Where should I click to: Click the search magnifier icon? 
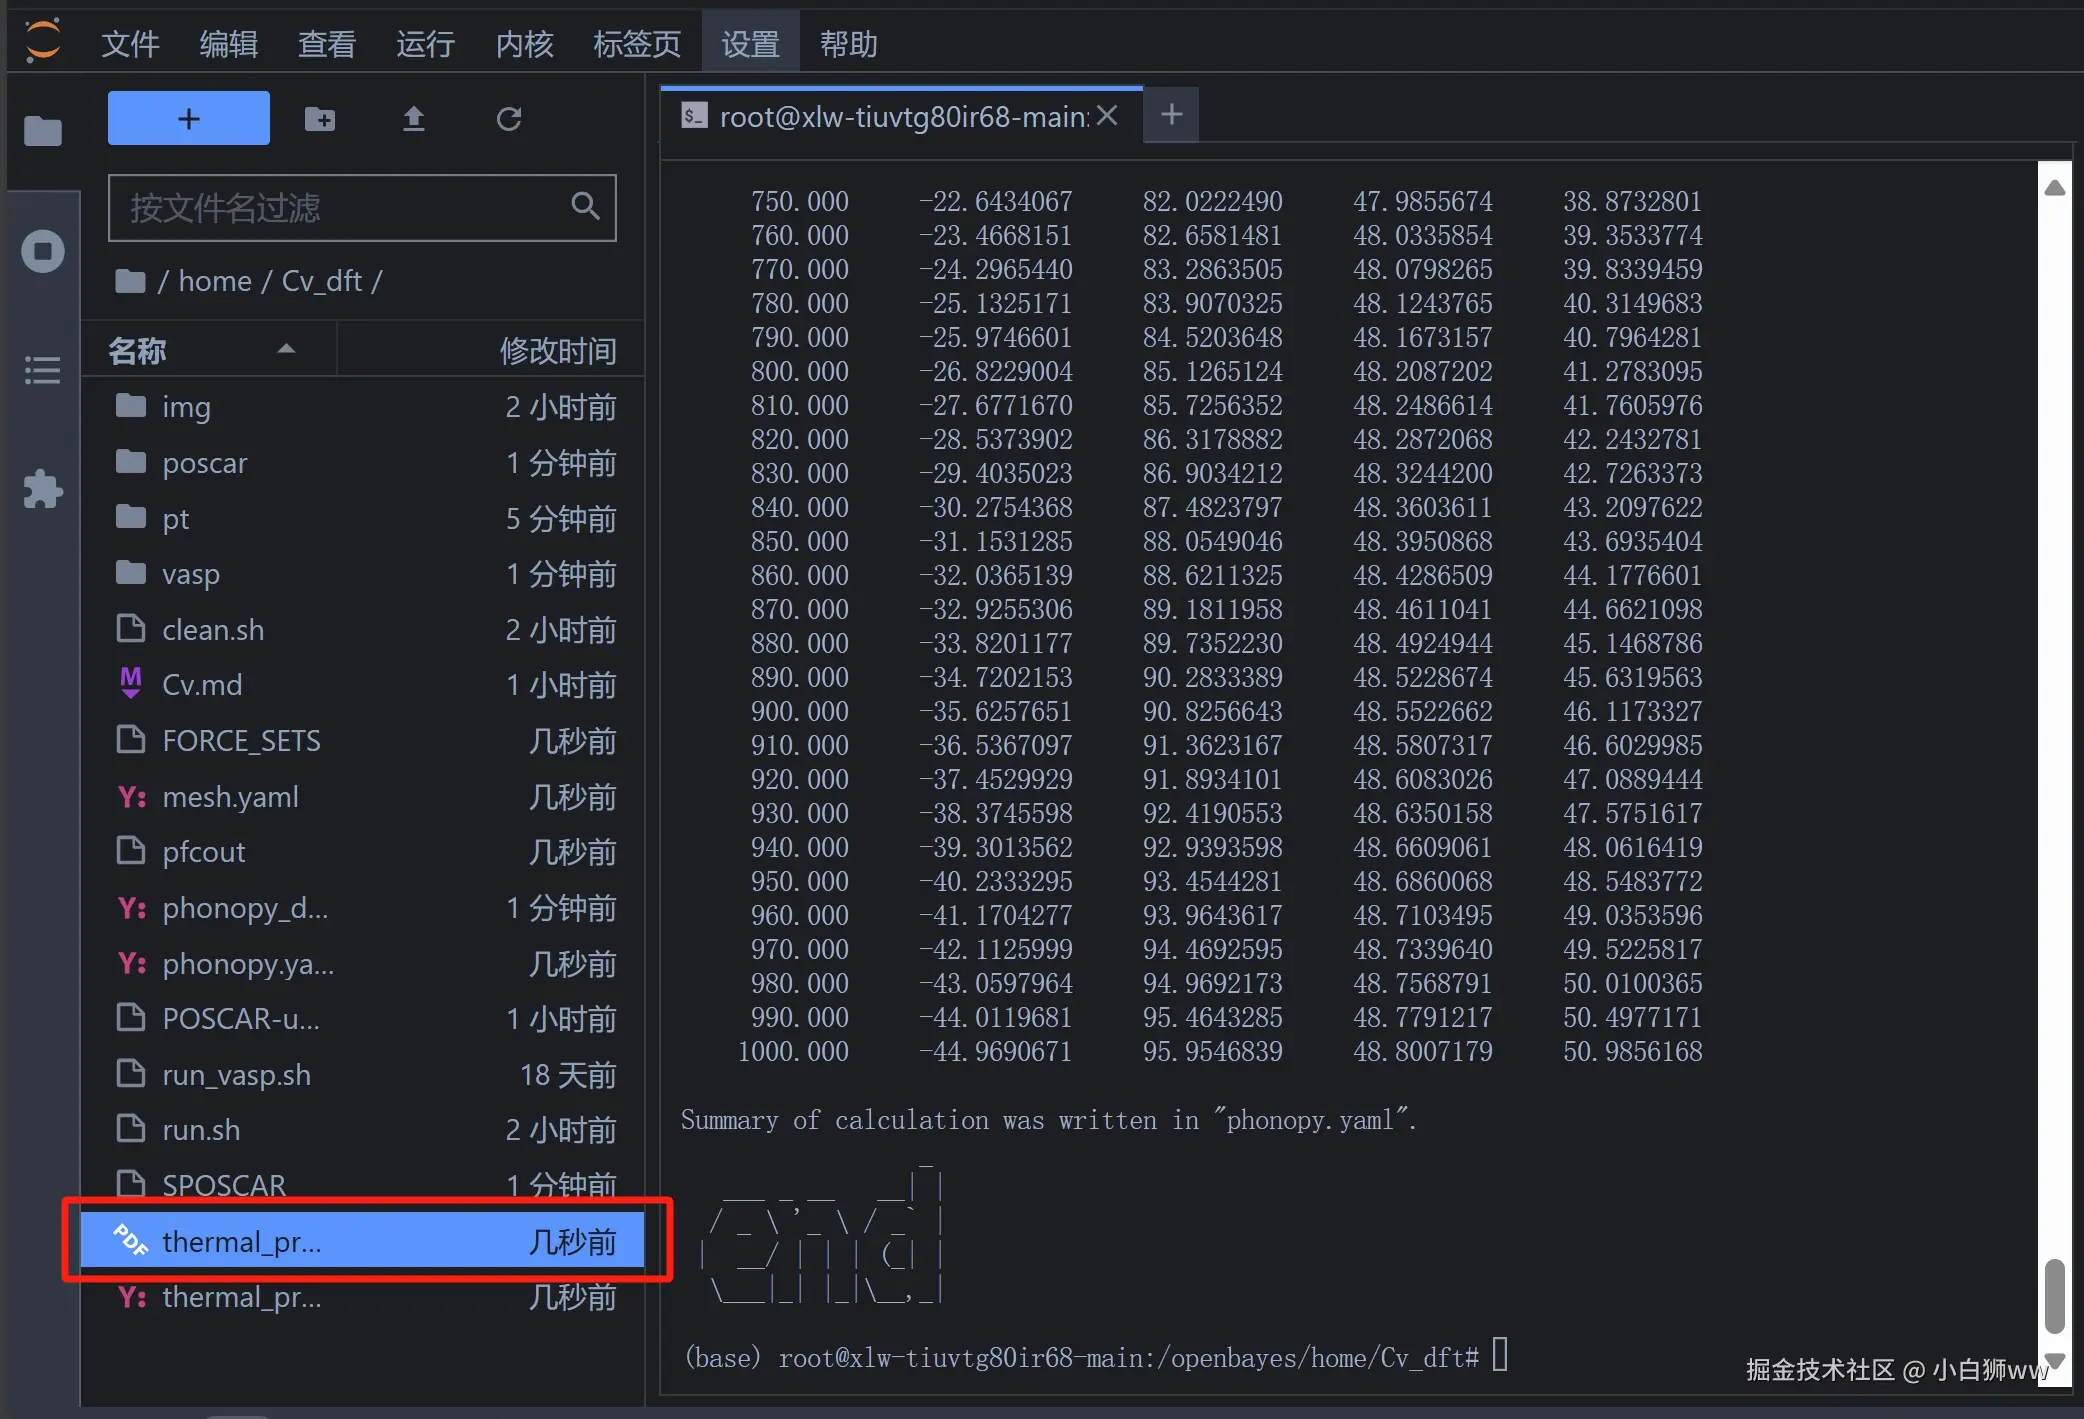click(x=585, y=207)
